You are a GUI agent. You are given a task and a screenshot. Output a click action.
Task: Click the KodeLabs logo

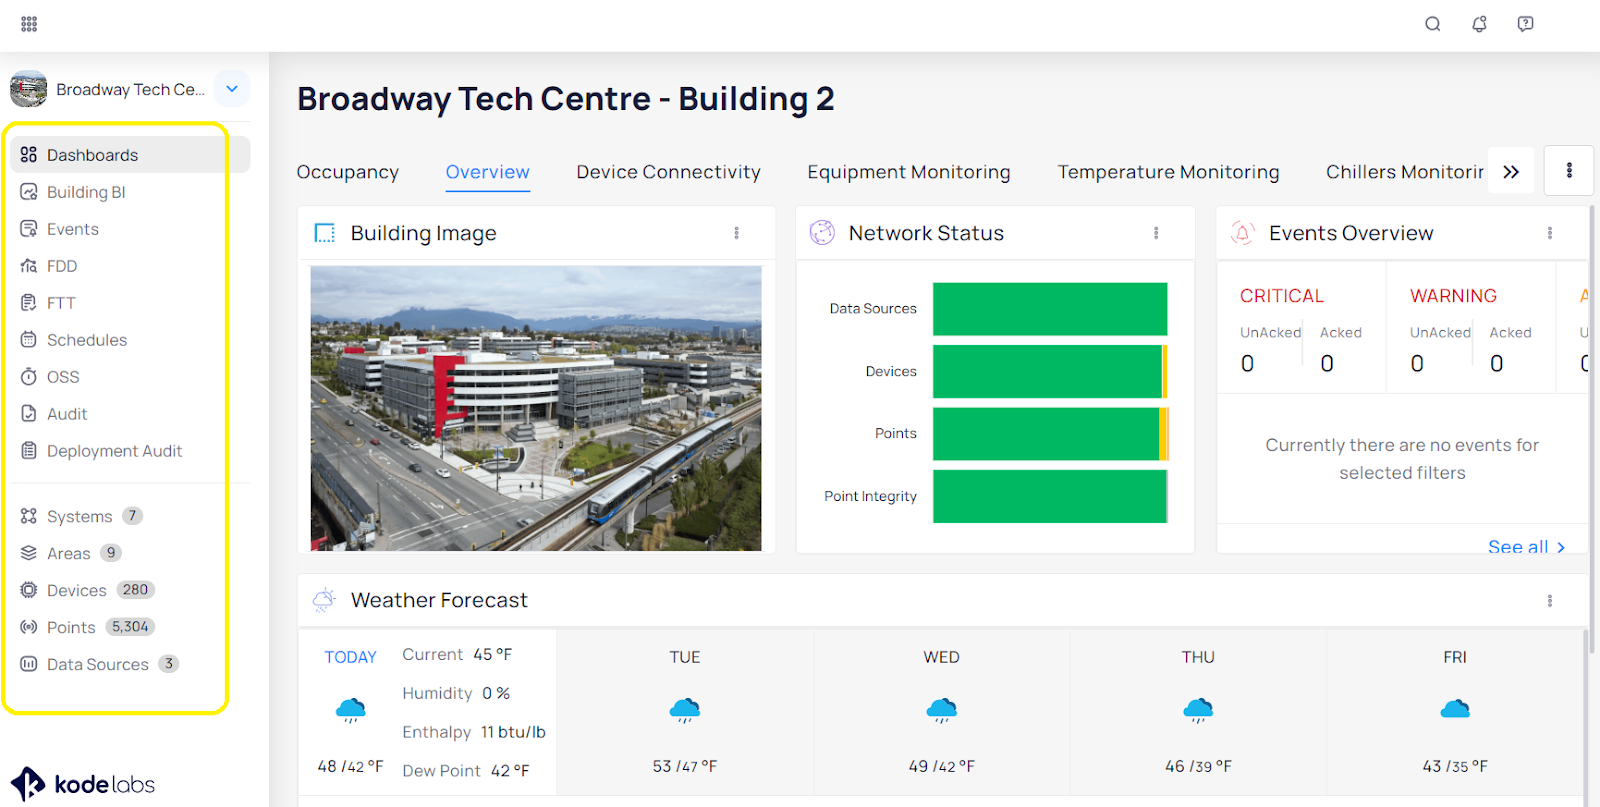click(83, 784)
